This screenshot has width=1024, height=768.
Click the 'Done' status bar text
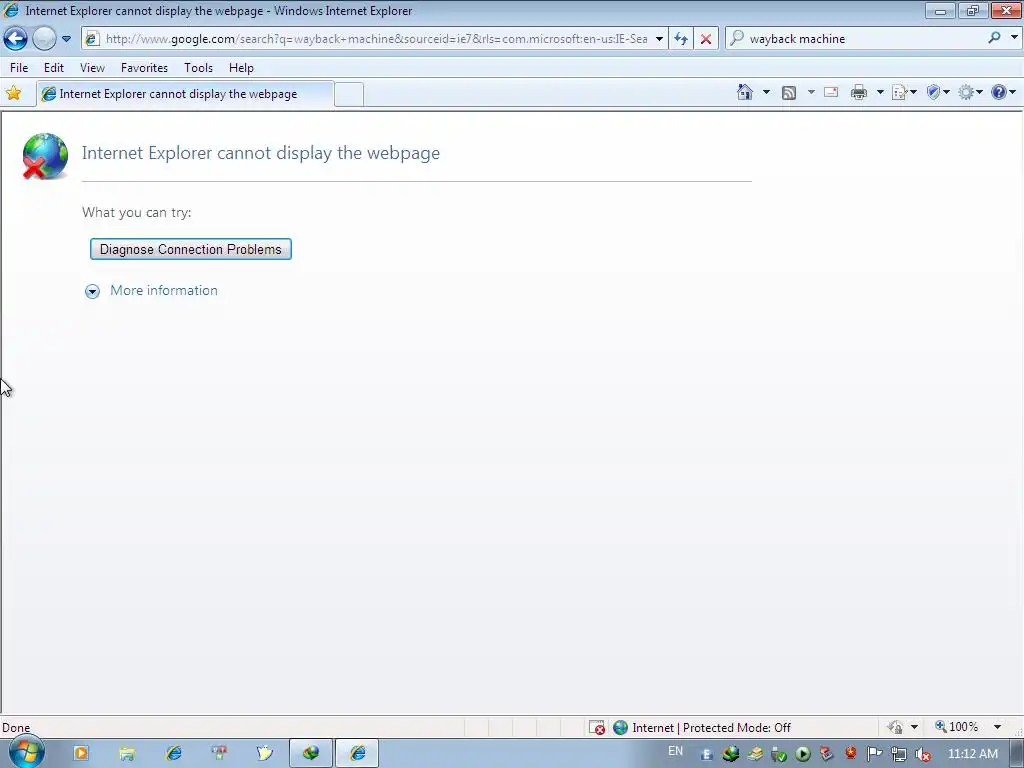[16, 728]
